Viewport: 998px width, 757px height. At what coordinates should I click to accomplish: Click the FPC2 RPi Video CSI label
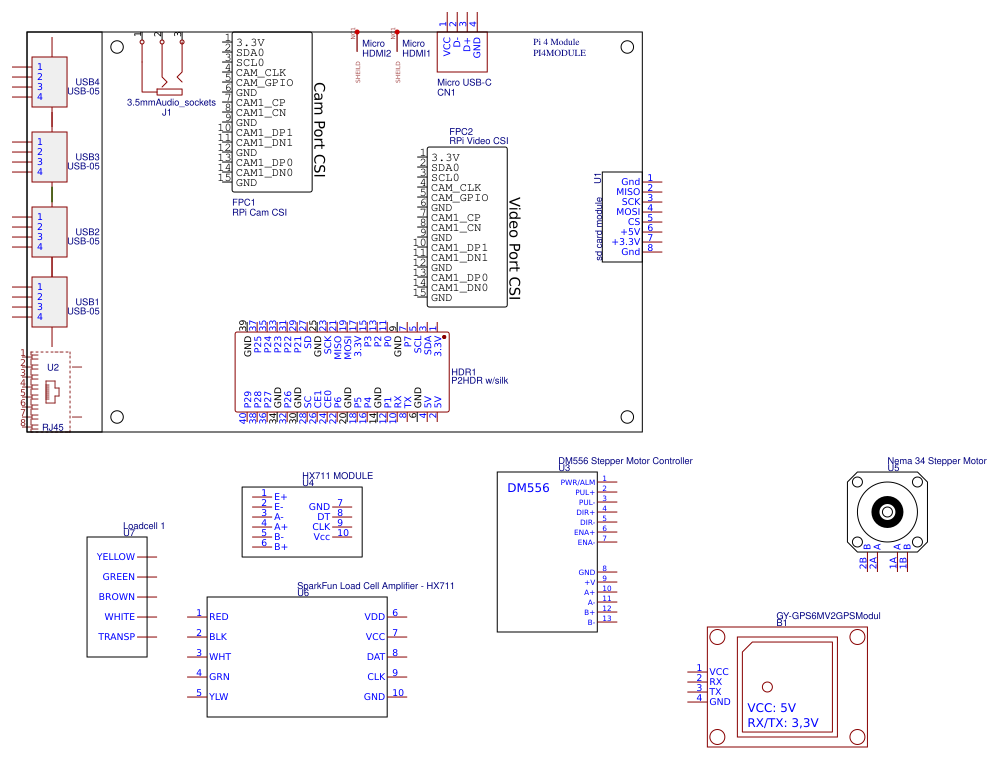point(479,136)
